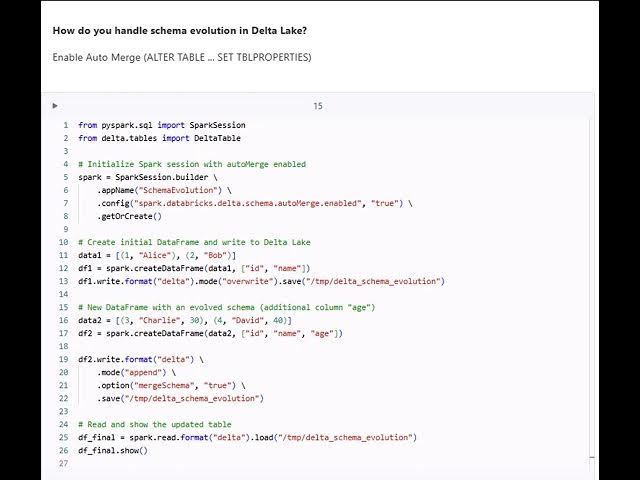Place cursor on the SparkSession import line

tap(161, 125)
